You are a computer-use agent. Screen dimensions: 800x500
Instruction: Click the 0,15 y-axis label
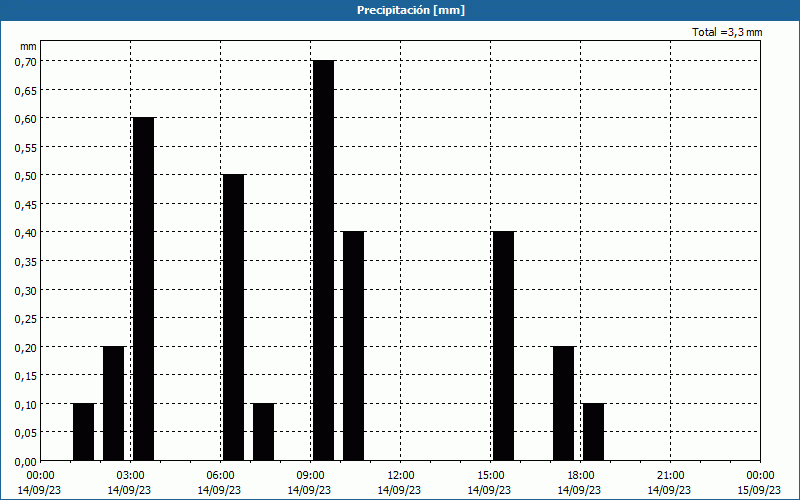[26, 376]
